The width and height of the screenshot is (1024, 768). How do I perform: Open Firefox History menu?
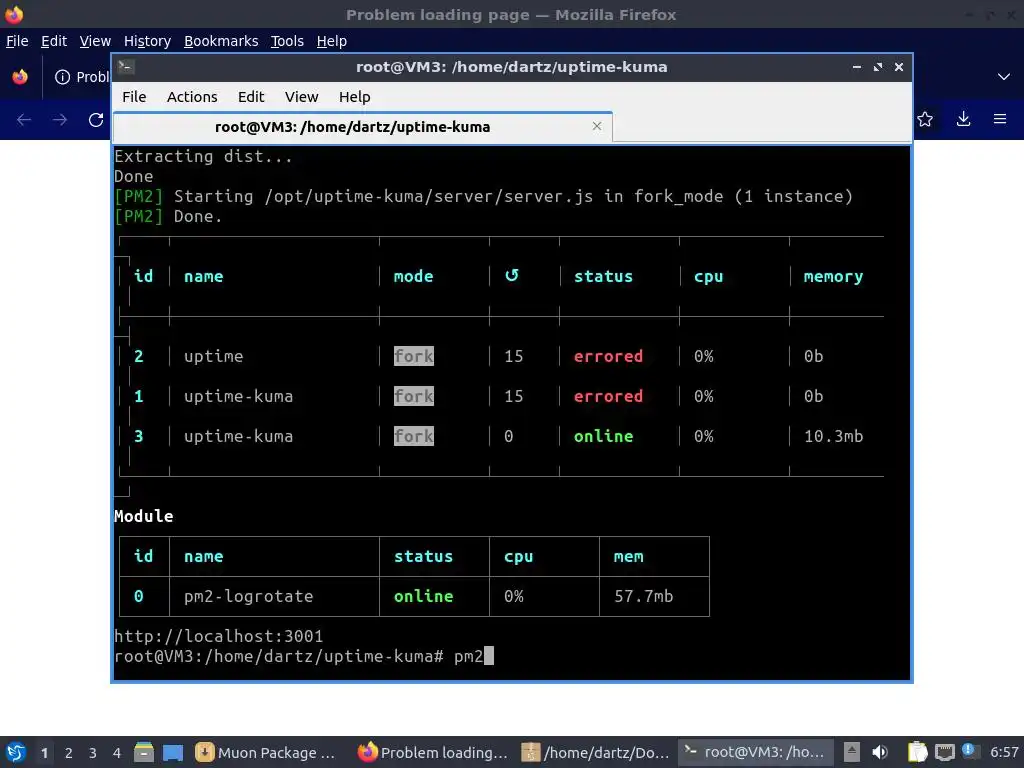point(147,41)
